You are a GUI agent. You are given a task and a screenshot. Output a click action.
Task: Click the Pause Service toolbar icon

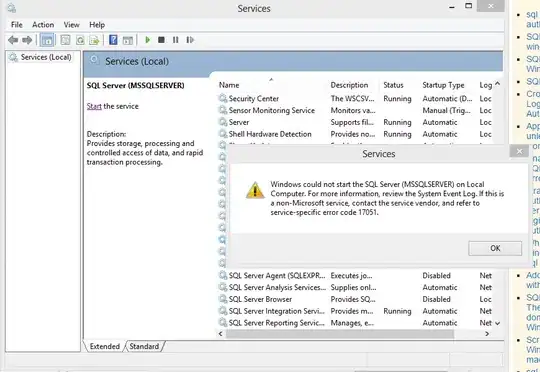[x=176, y=40]
